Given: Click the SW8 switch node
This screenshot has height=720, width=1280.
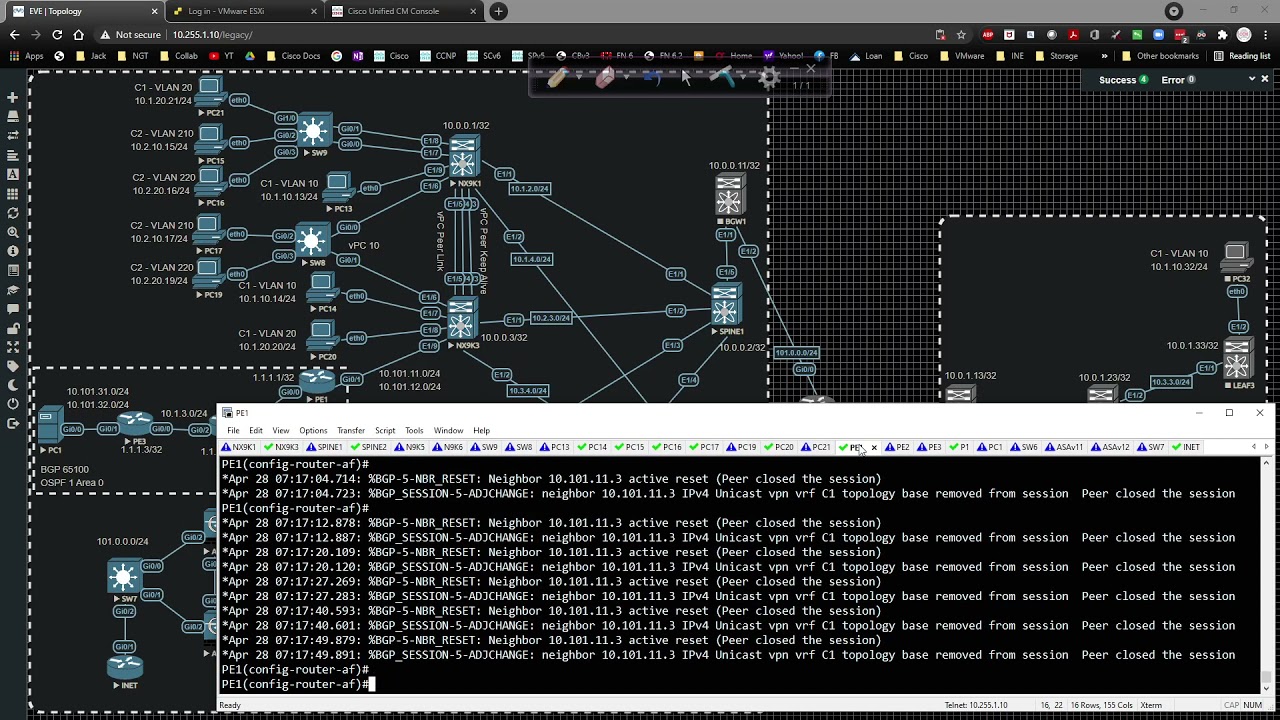Looking at the screenshot, I should tap(313, 241).
